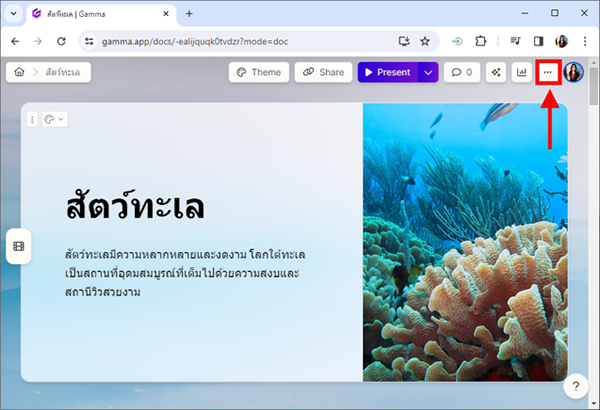Open the card's vertical dots menu

click(32, 119)
